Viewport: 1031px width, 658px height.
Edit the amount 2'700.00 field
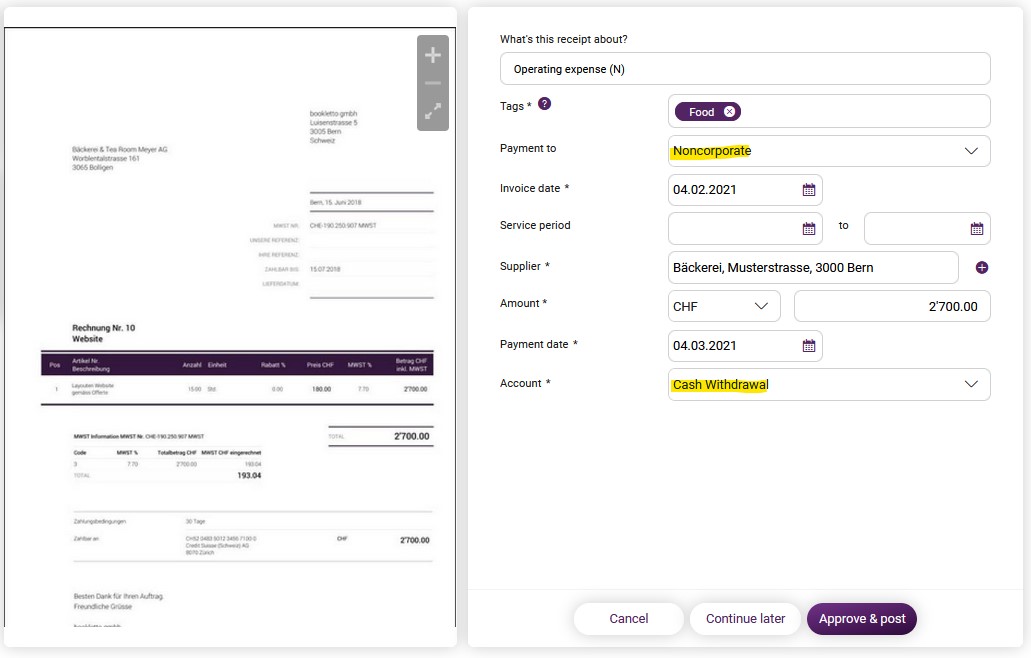point(892,306)
